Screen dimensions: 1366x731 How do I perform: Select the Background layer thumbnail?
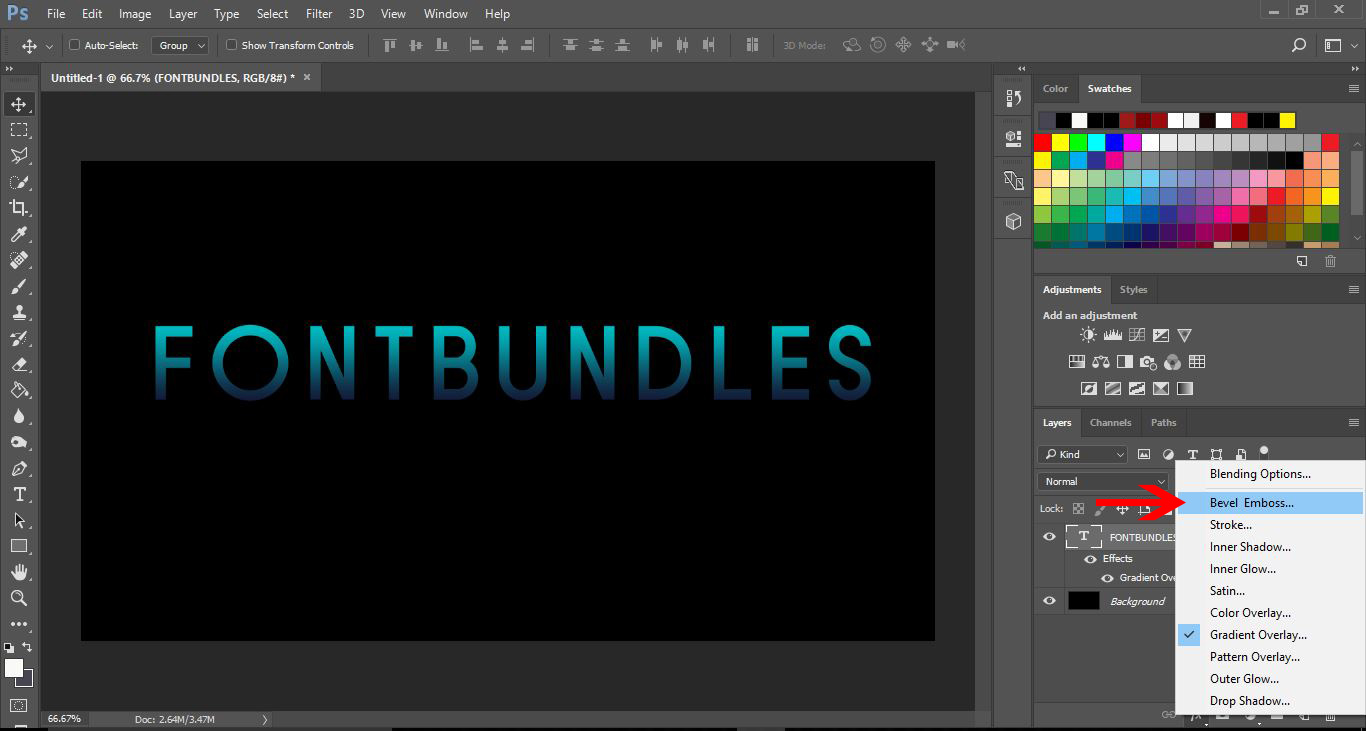(1083, 601)
